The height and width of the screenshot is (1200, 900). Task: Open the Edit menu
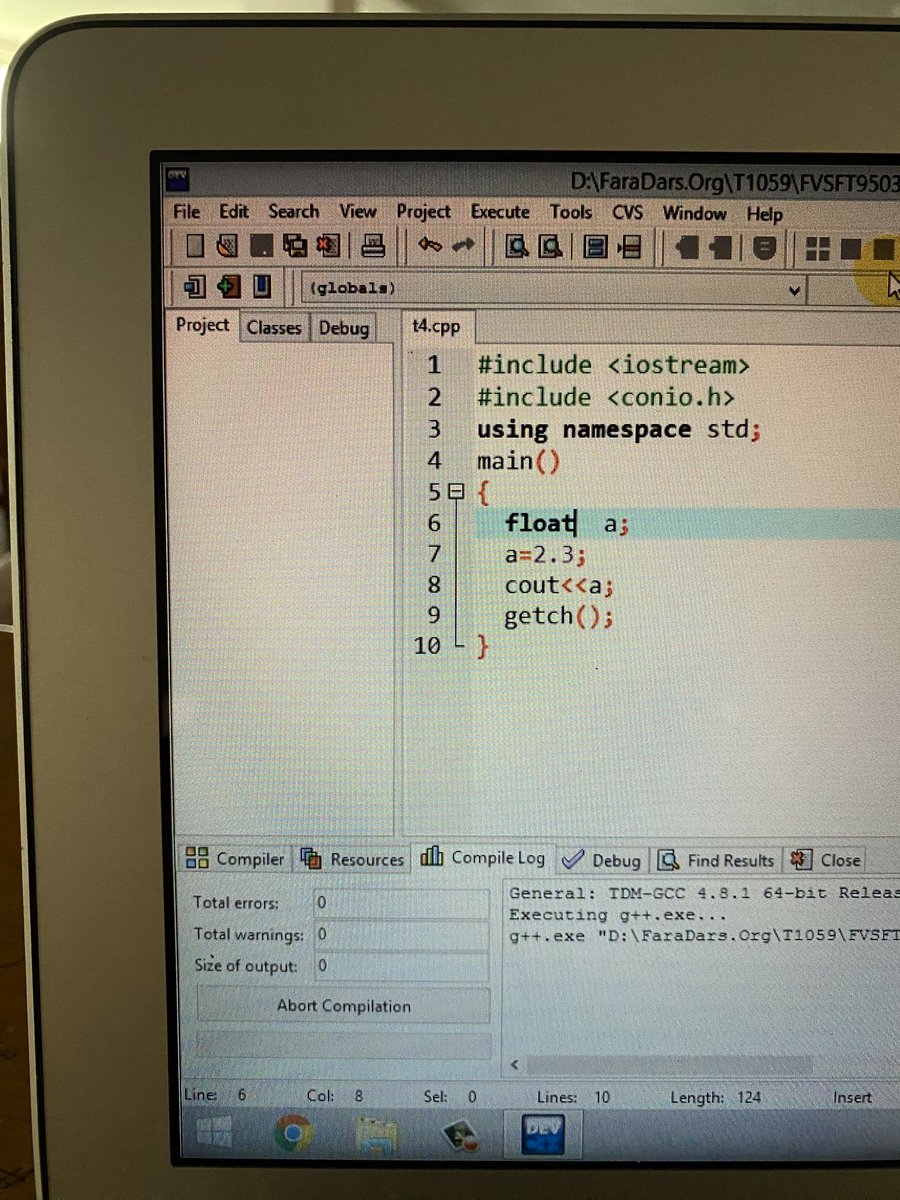(234, 212)
